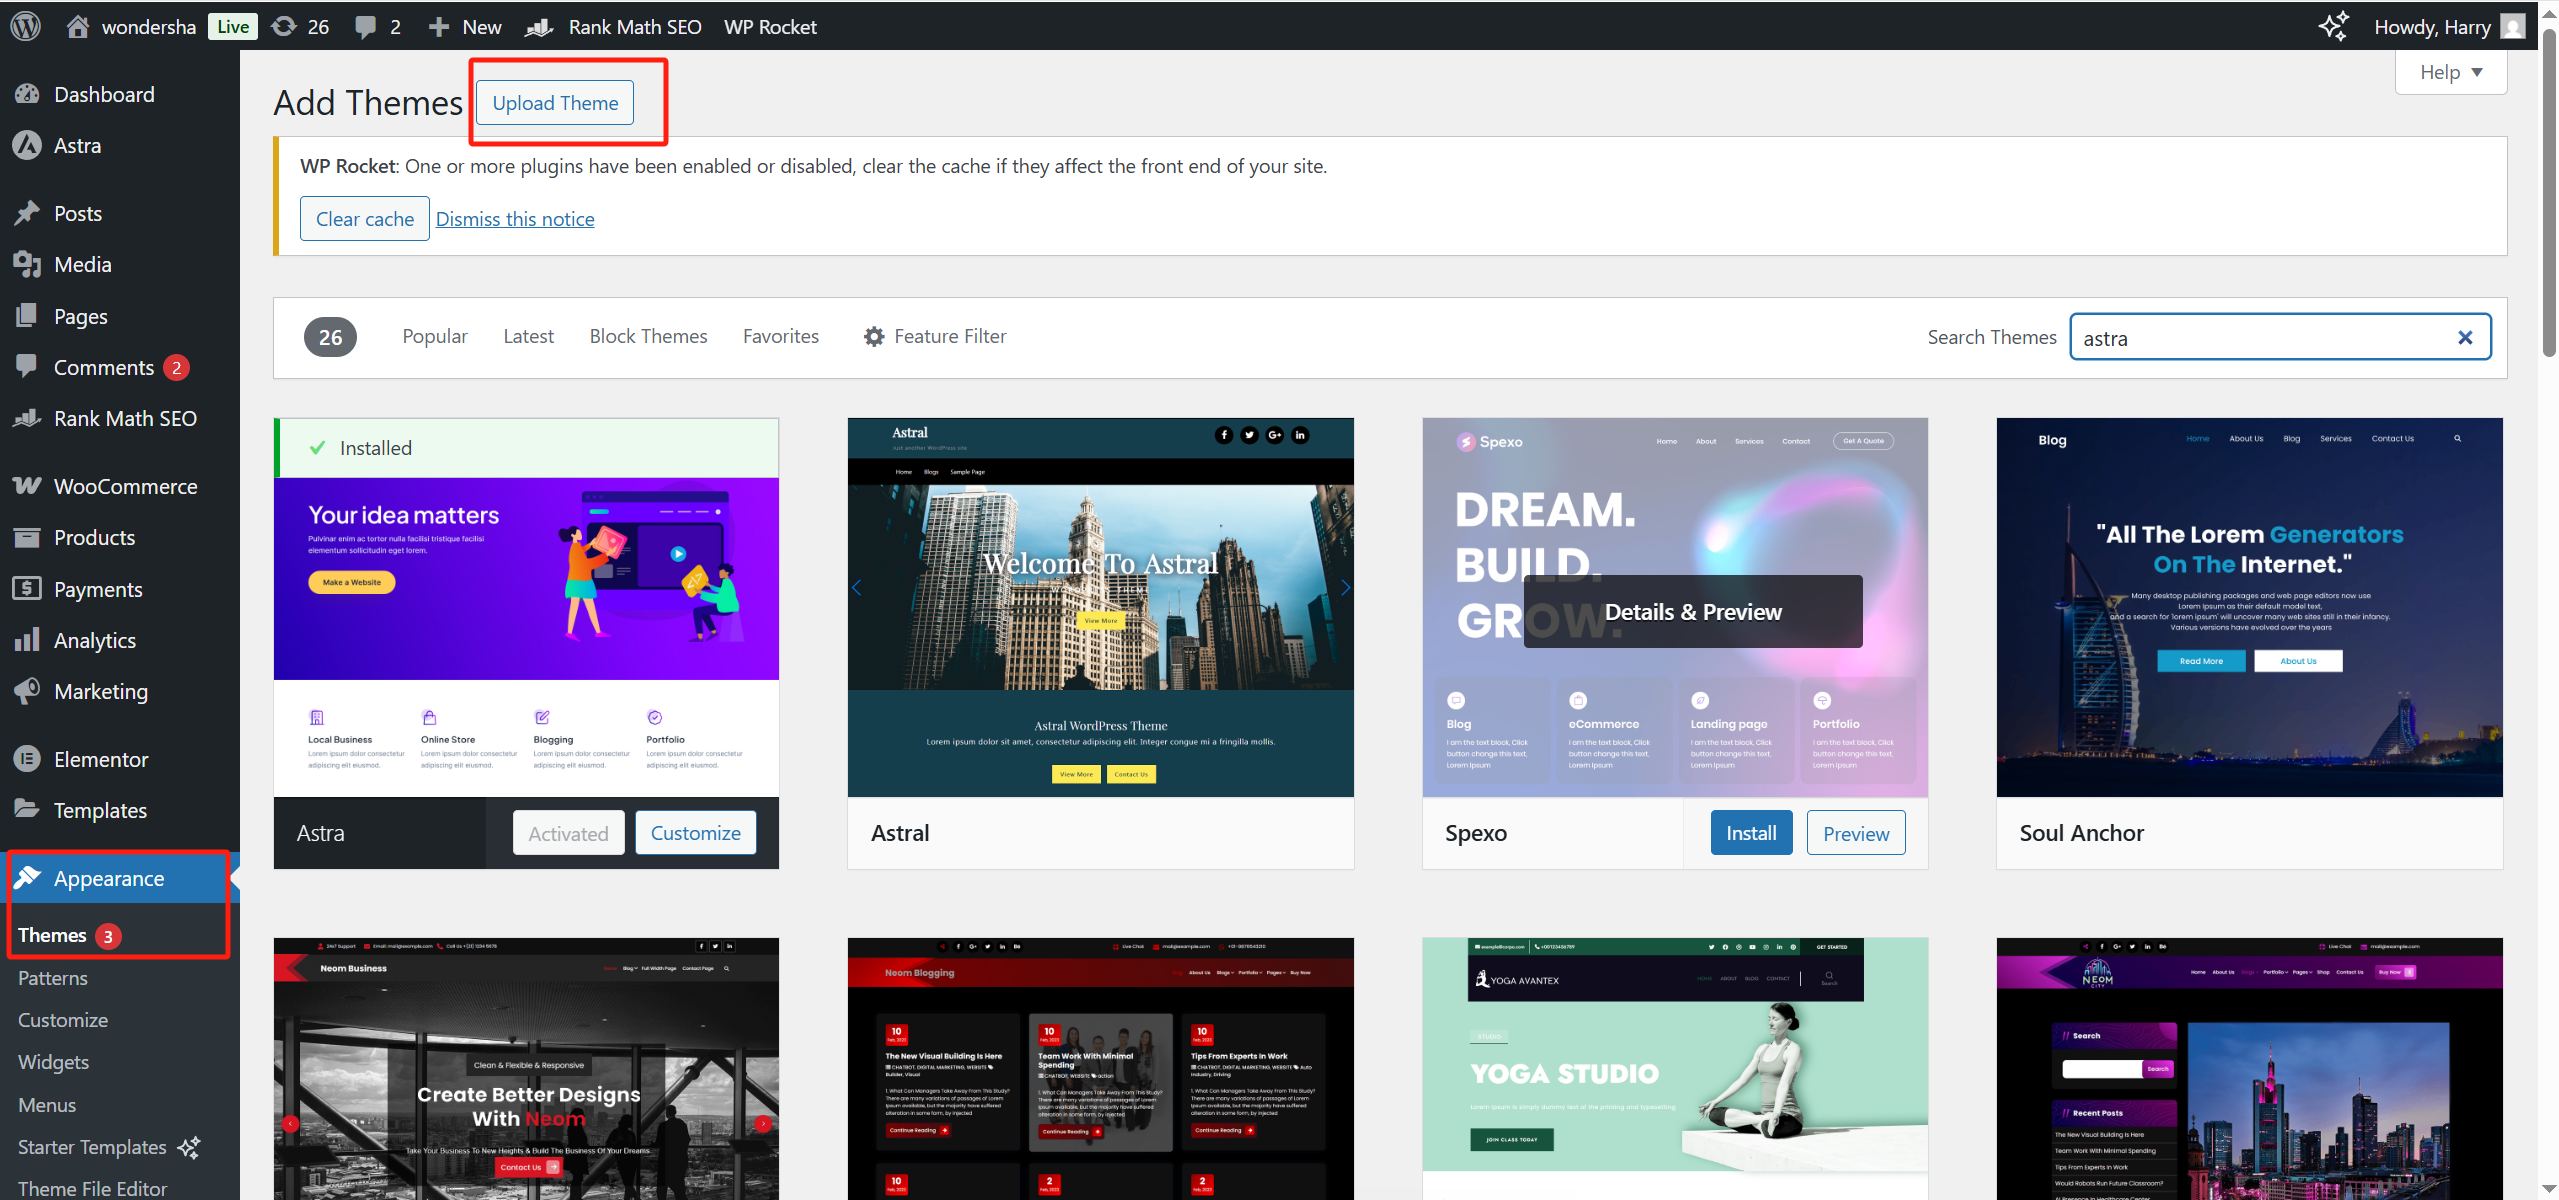Open the updates icon showing 26
The width and height of the screenshot is (2559, 1200).
(300, 26)
